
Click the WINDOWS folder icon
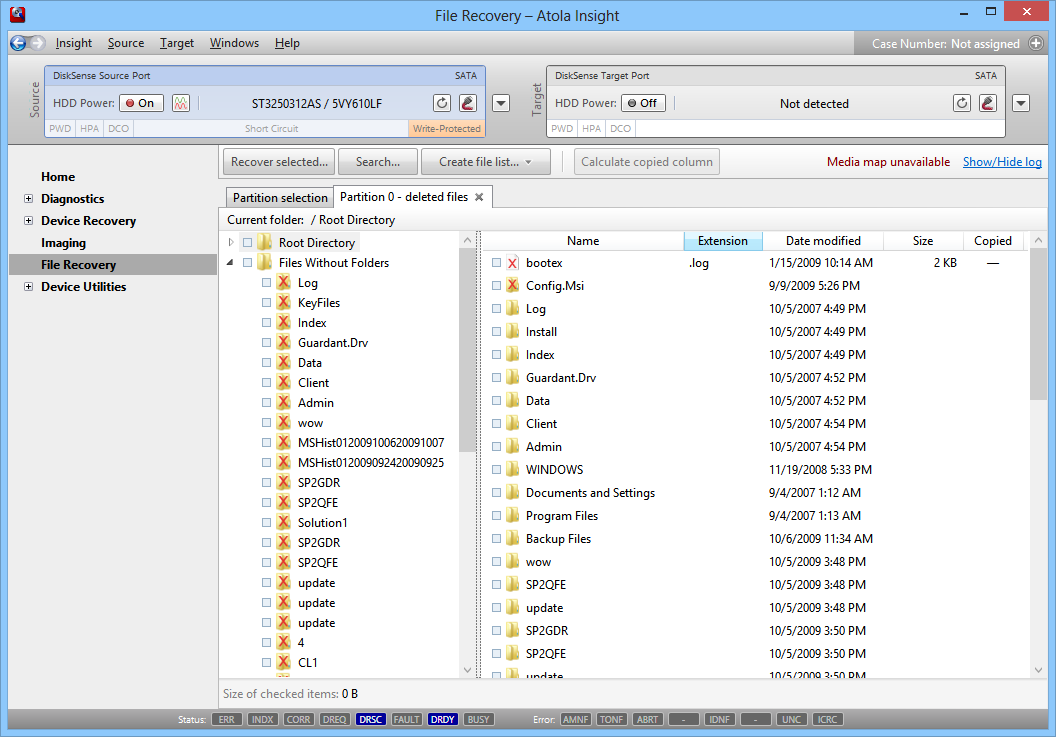point(513,470)
